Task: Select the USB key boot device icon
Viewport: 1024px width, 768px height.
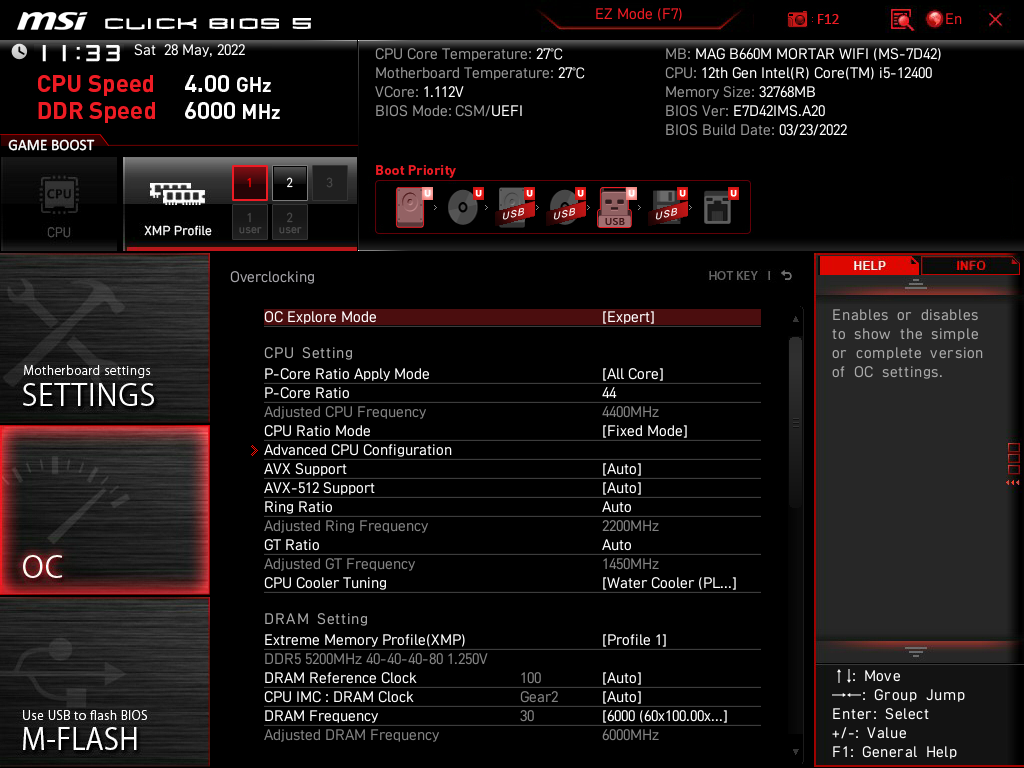Action: click(616, 206)
